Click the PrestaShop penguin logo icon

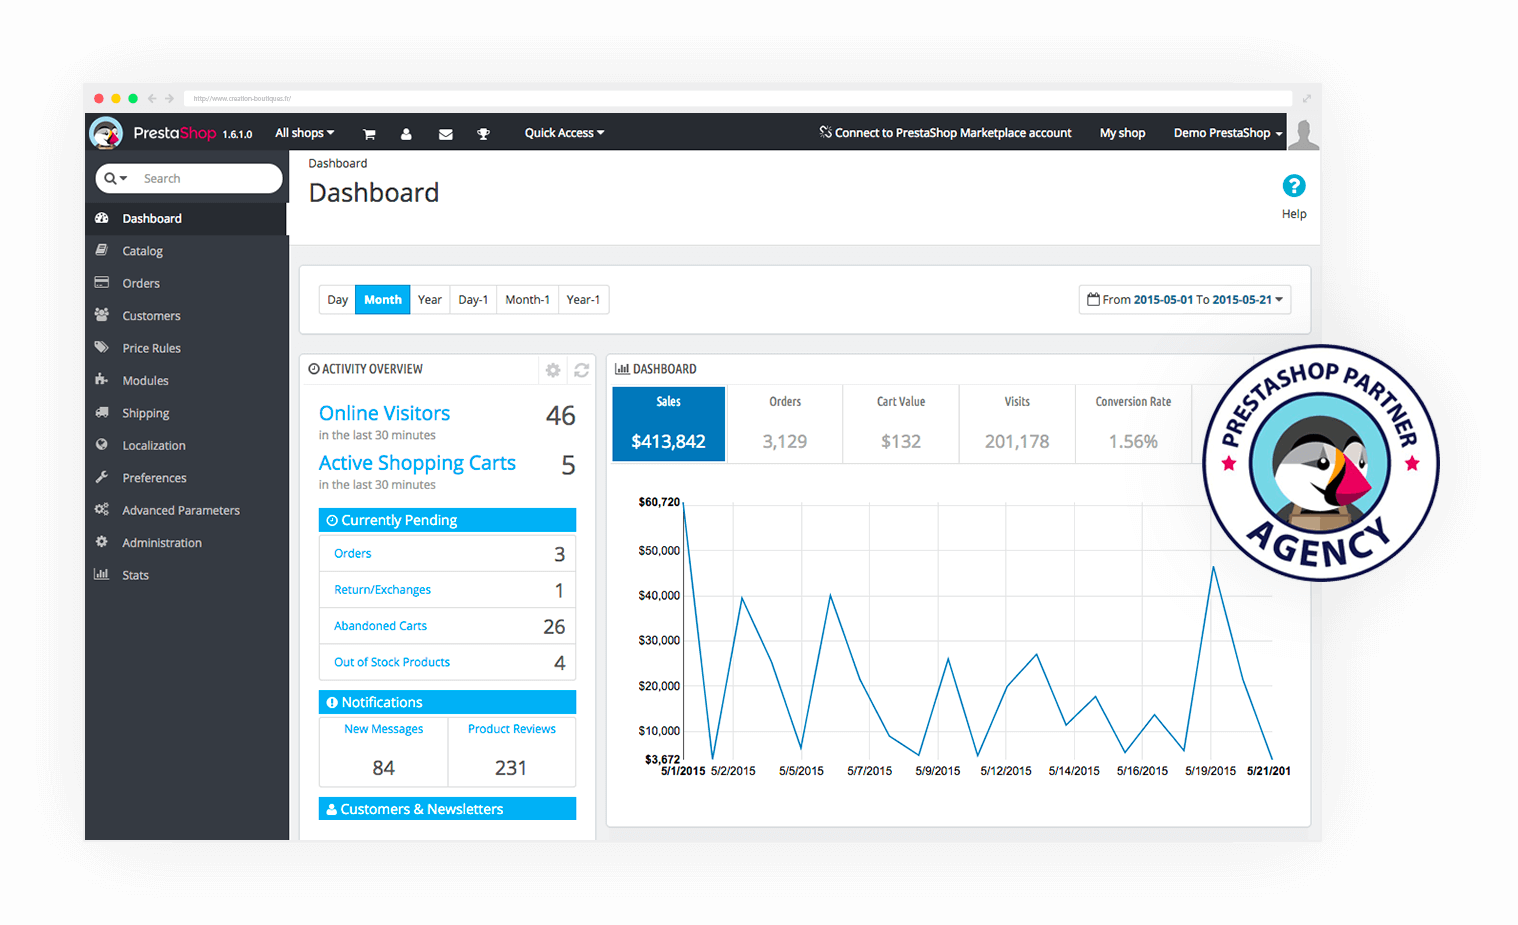coord(106,133)
